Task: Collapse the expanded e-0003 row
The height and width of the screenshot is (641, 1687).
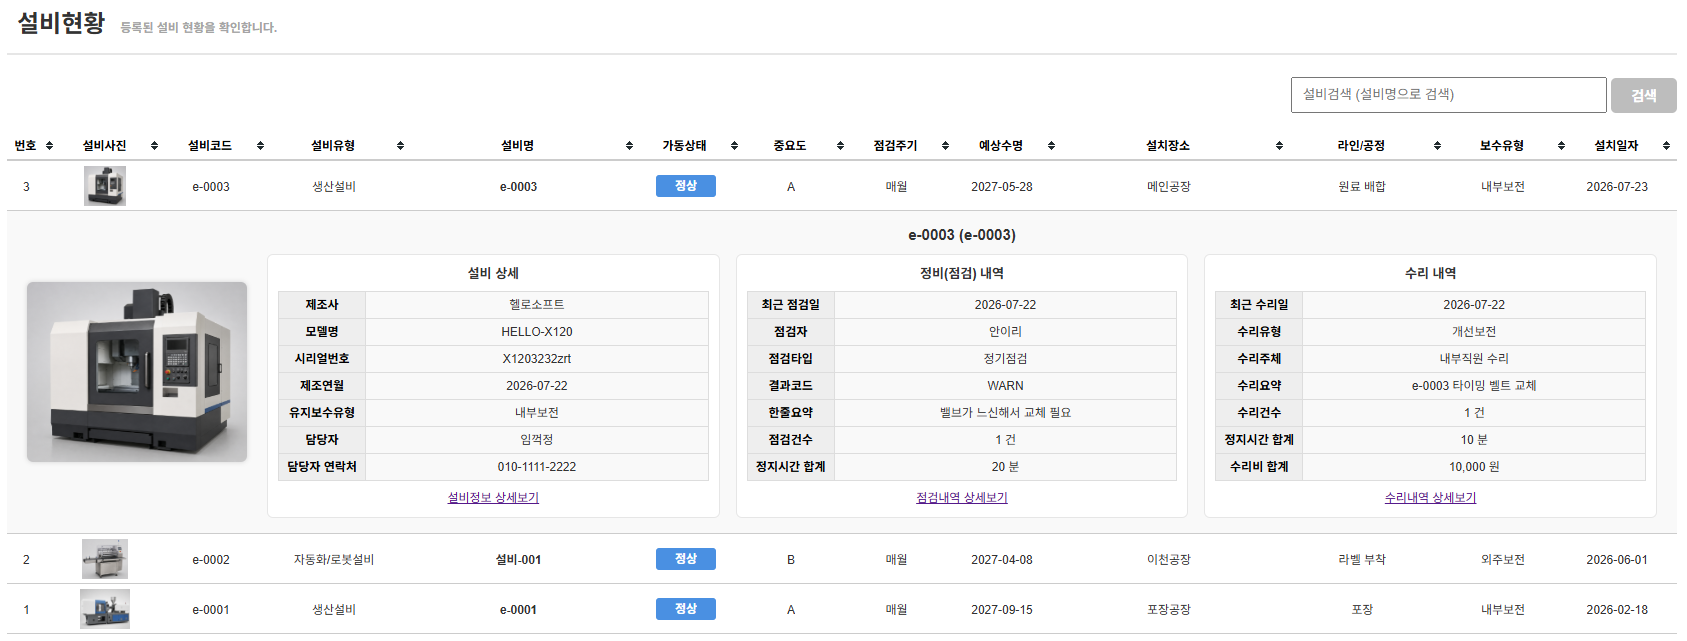Action: (x=842, y=186)
